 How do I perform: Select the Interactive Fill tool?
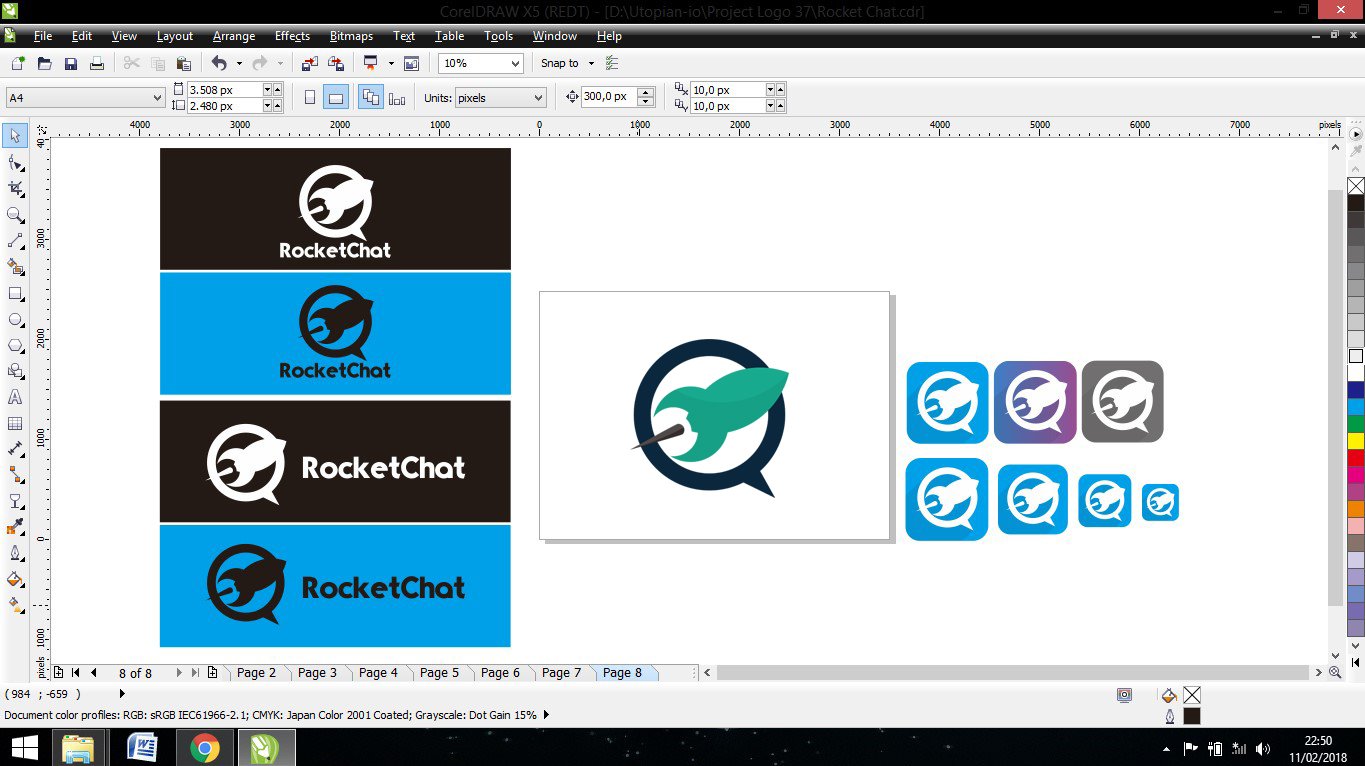click(15, 605)
